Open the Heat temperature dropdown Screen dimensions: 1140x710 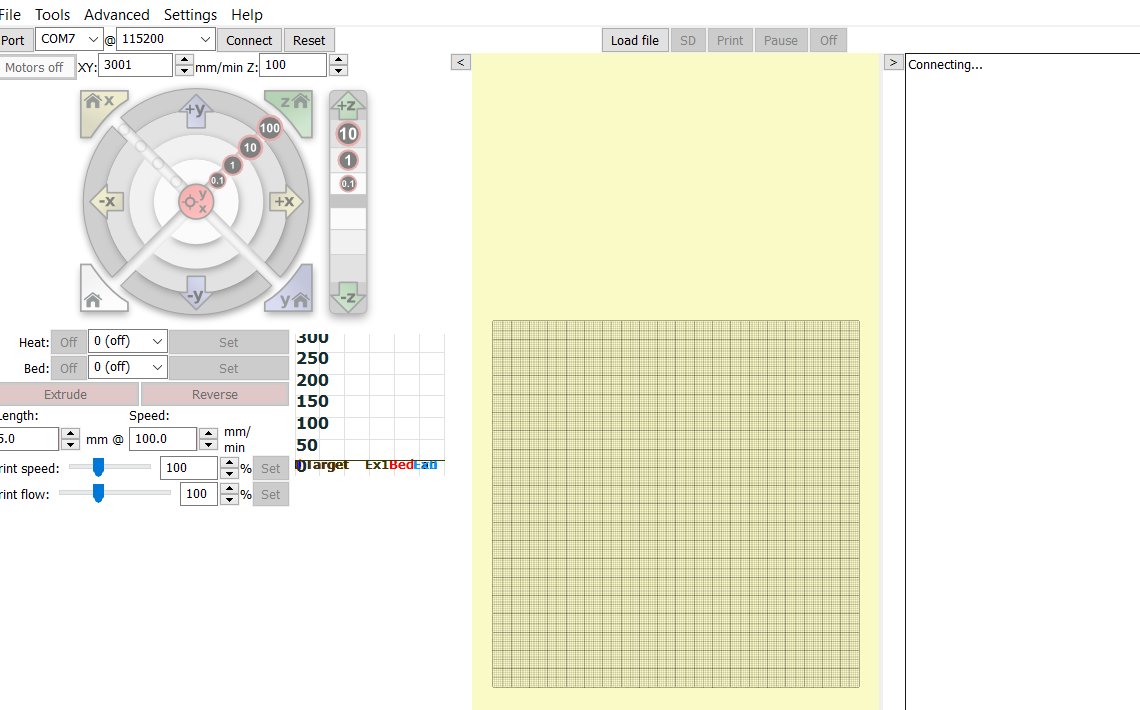128,341
